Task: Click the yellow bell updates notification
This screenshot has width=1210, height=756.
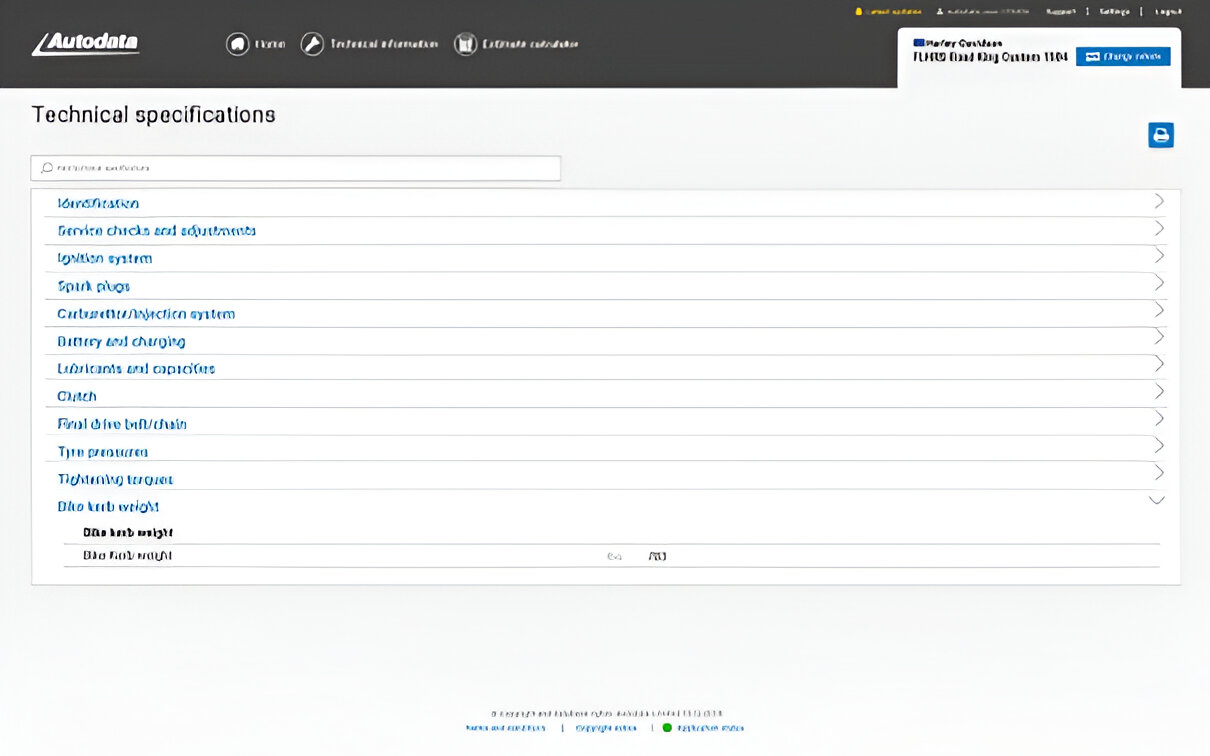Action: point(858,12)
